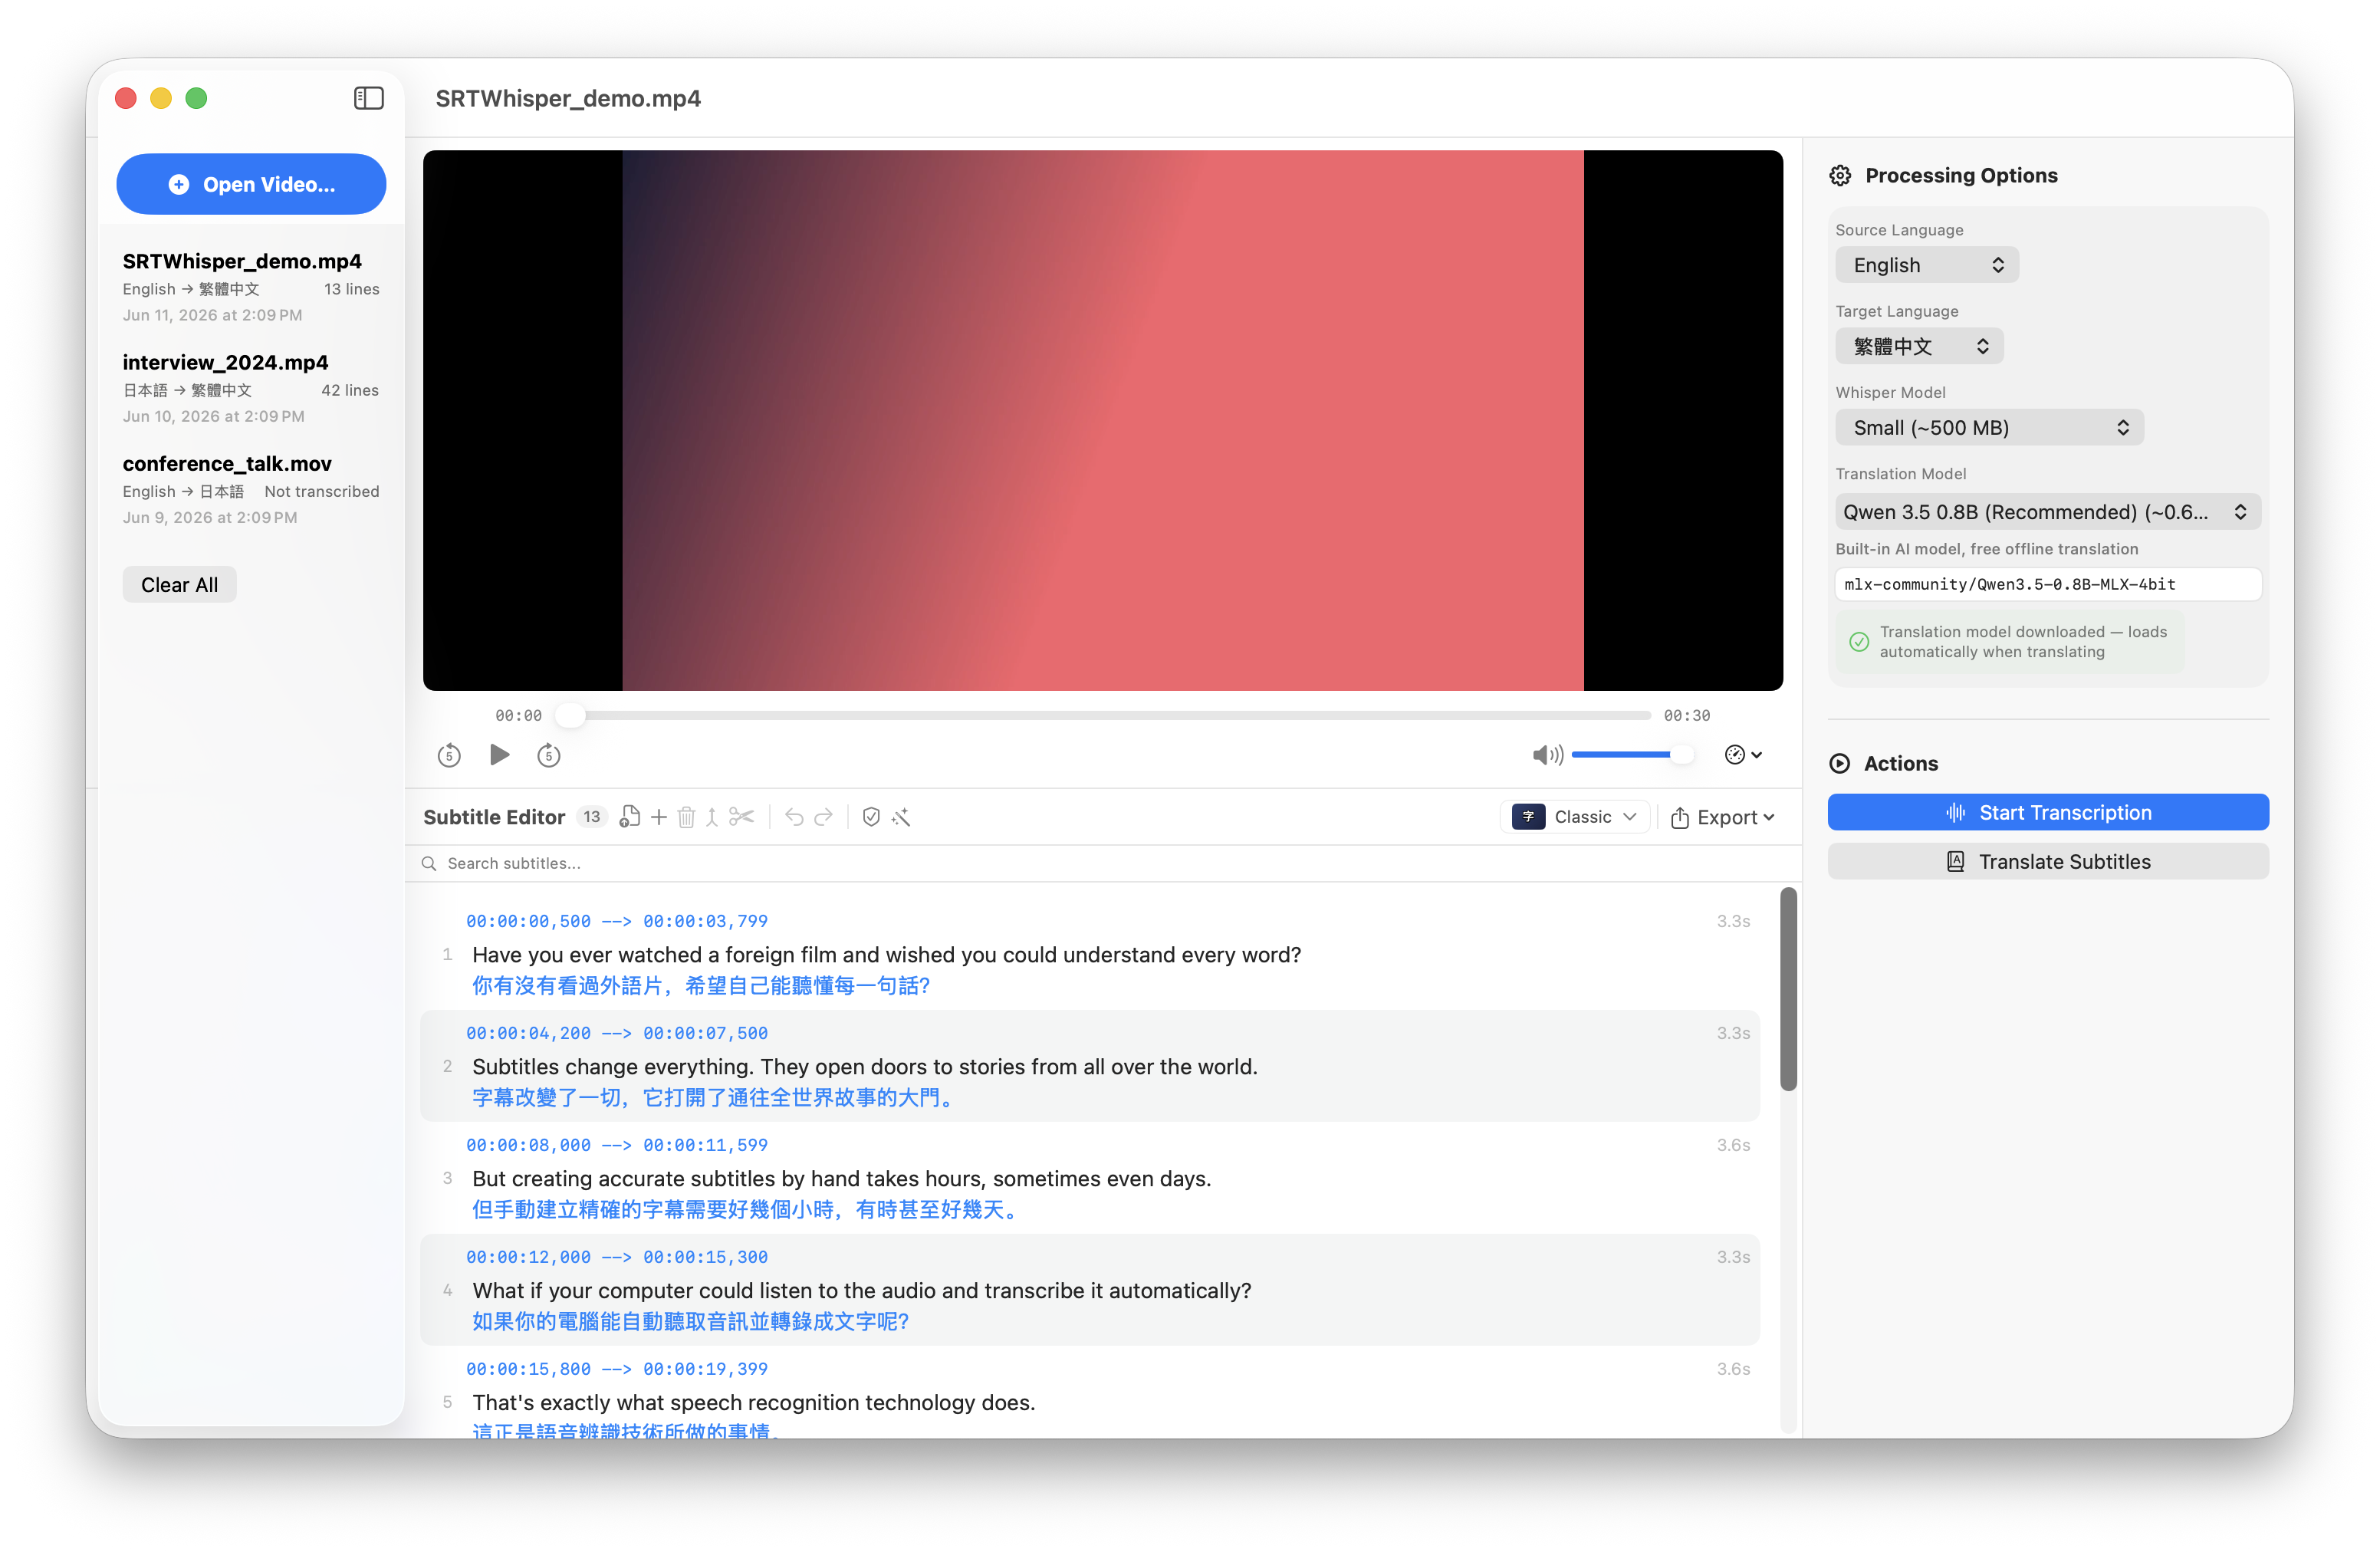Click the import subtitle file icon
This screenshot has height=1552, width=2380.
tap(629, 817)
